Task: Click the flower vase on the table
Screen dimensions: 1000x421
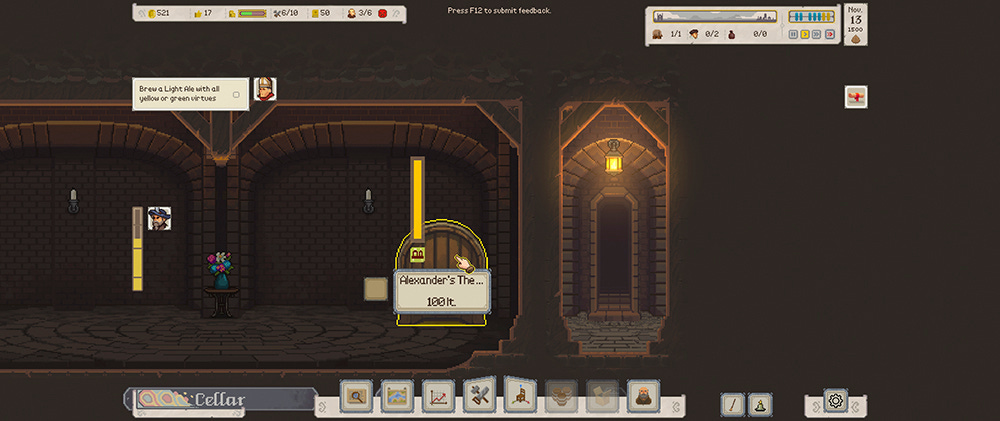Action: click(220, 270)
